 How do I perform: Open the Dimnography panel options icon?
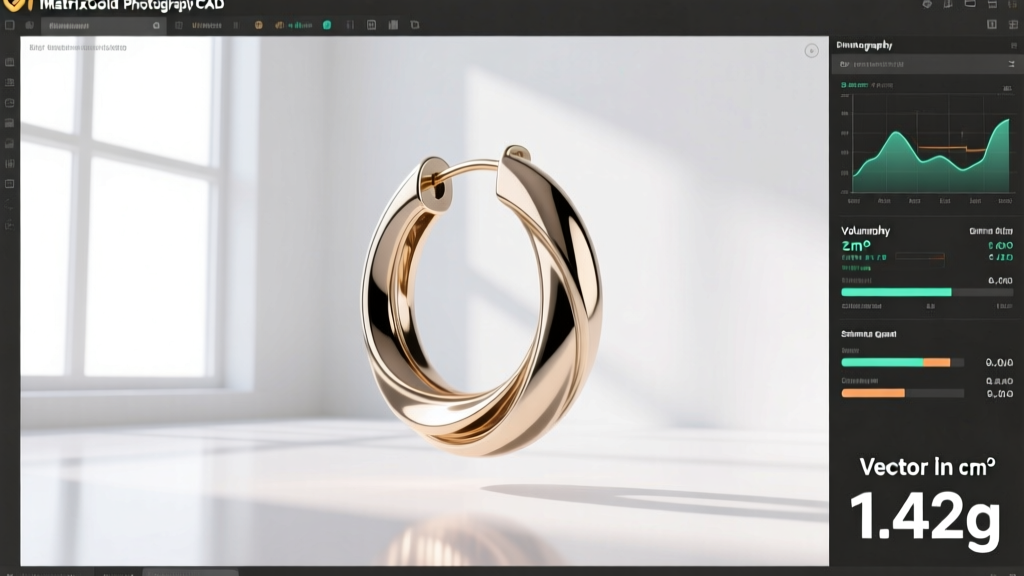(x=1014, y=45)
